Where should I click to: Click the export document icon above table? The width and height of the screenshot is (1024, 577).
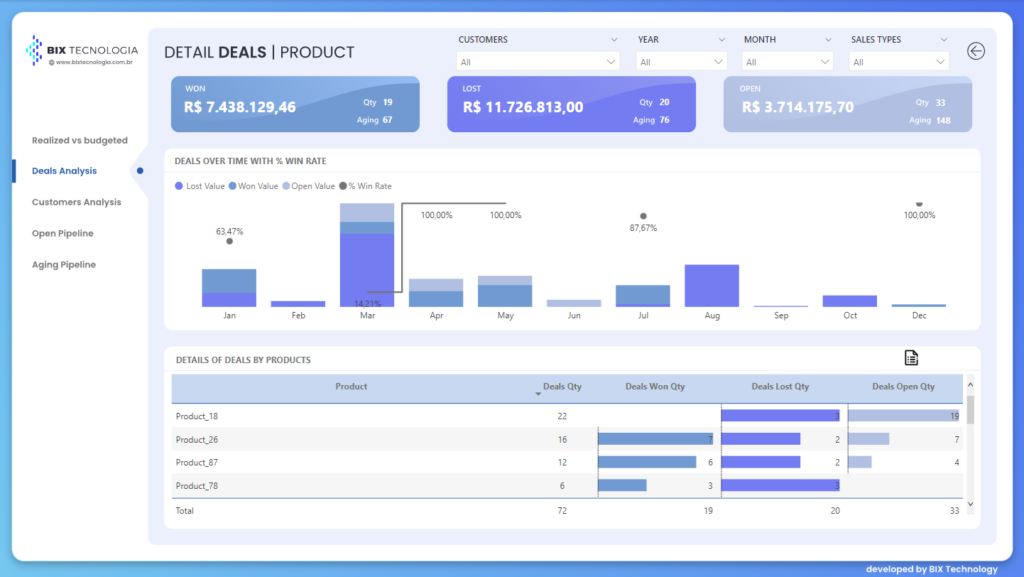[x=911, y=358]
